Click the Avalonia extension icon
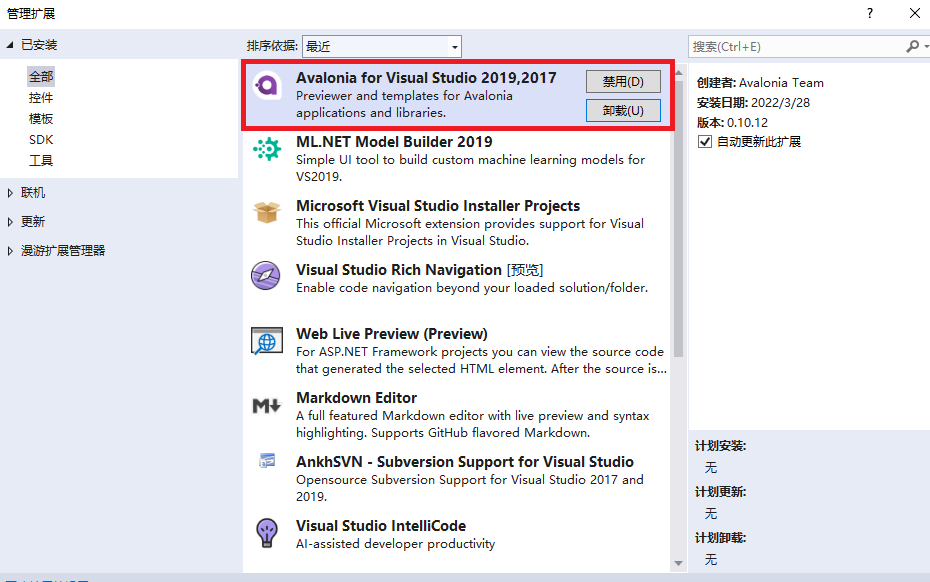 pos(267,86)
